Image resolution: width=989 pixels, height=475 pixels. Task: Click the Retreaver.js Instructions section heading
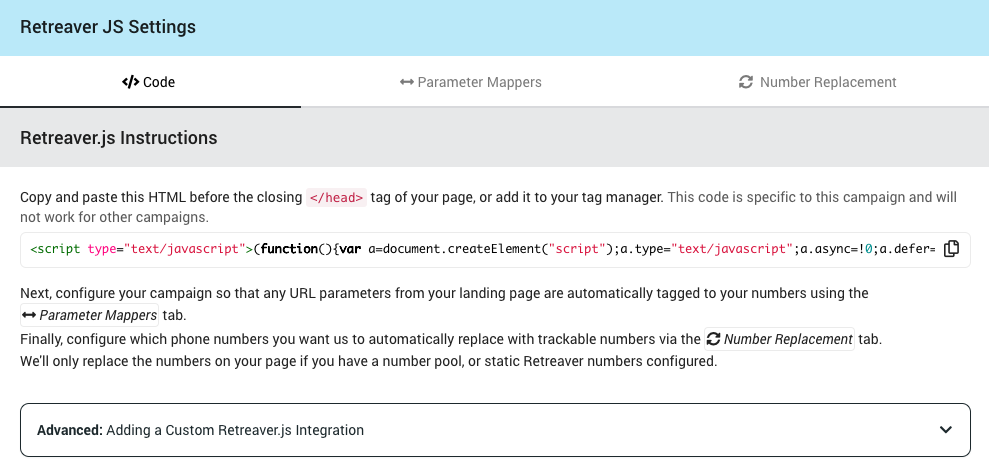(x=118, y=137)
